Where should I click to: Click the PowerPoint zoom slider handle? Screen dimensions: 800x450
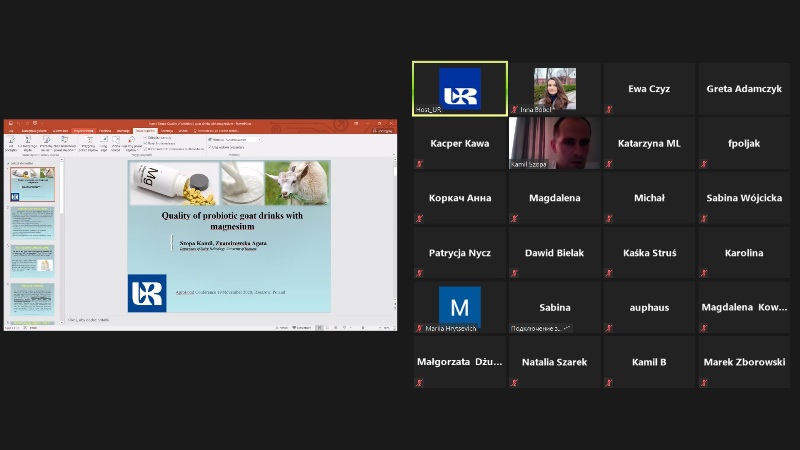click(x=363, y=328)
